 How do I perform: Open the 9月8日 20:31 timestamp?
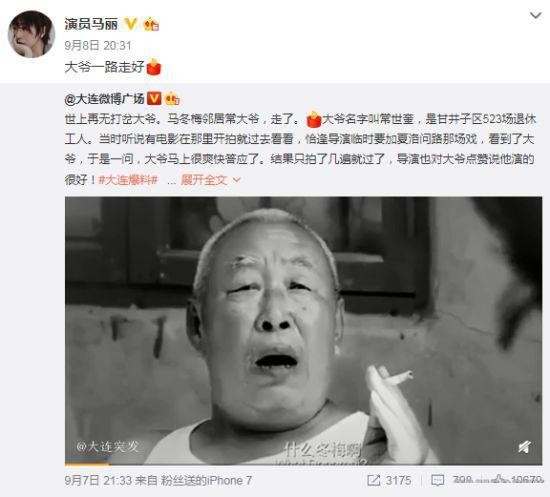98,46
